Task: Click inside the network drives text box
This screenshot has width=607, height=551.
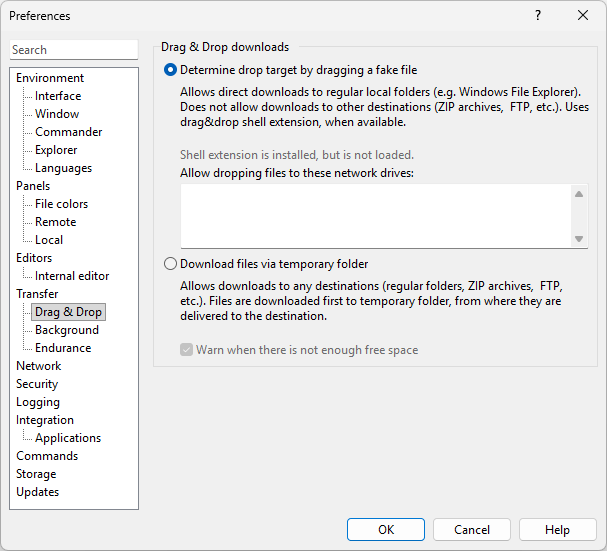Action: [375, 215]
